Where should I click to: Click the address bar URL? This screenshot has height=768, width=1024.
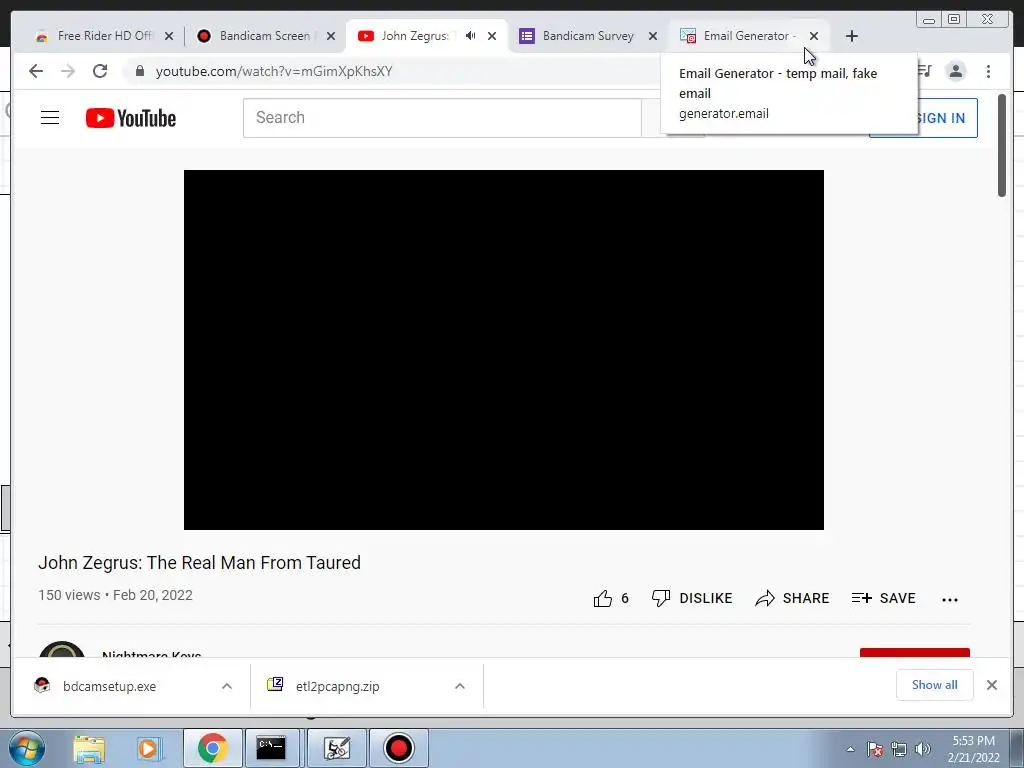(274, 71)
